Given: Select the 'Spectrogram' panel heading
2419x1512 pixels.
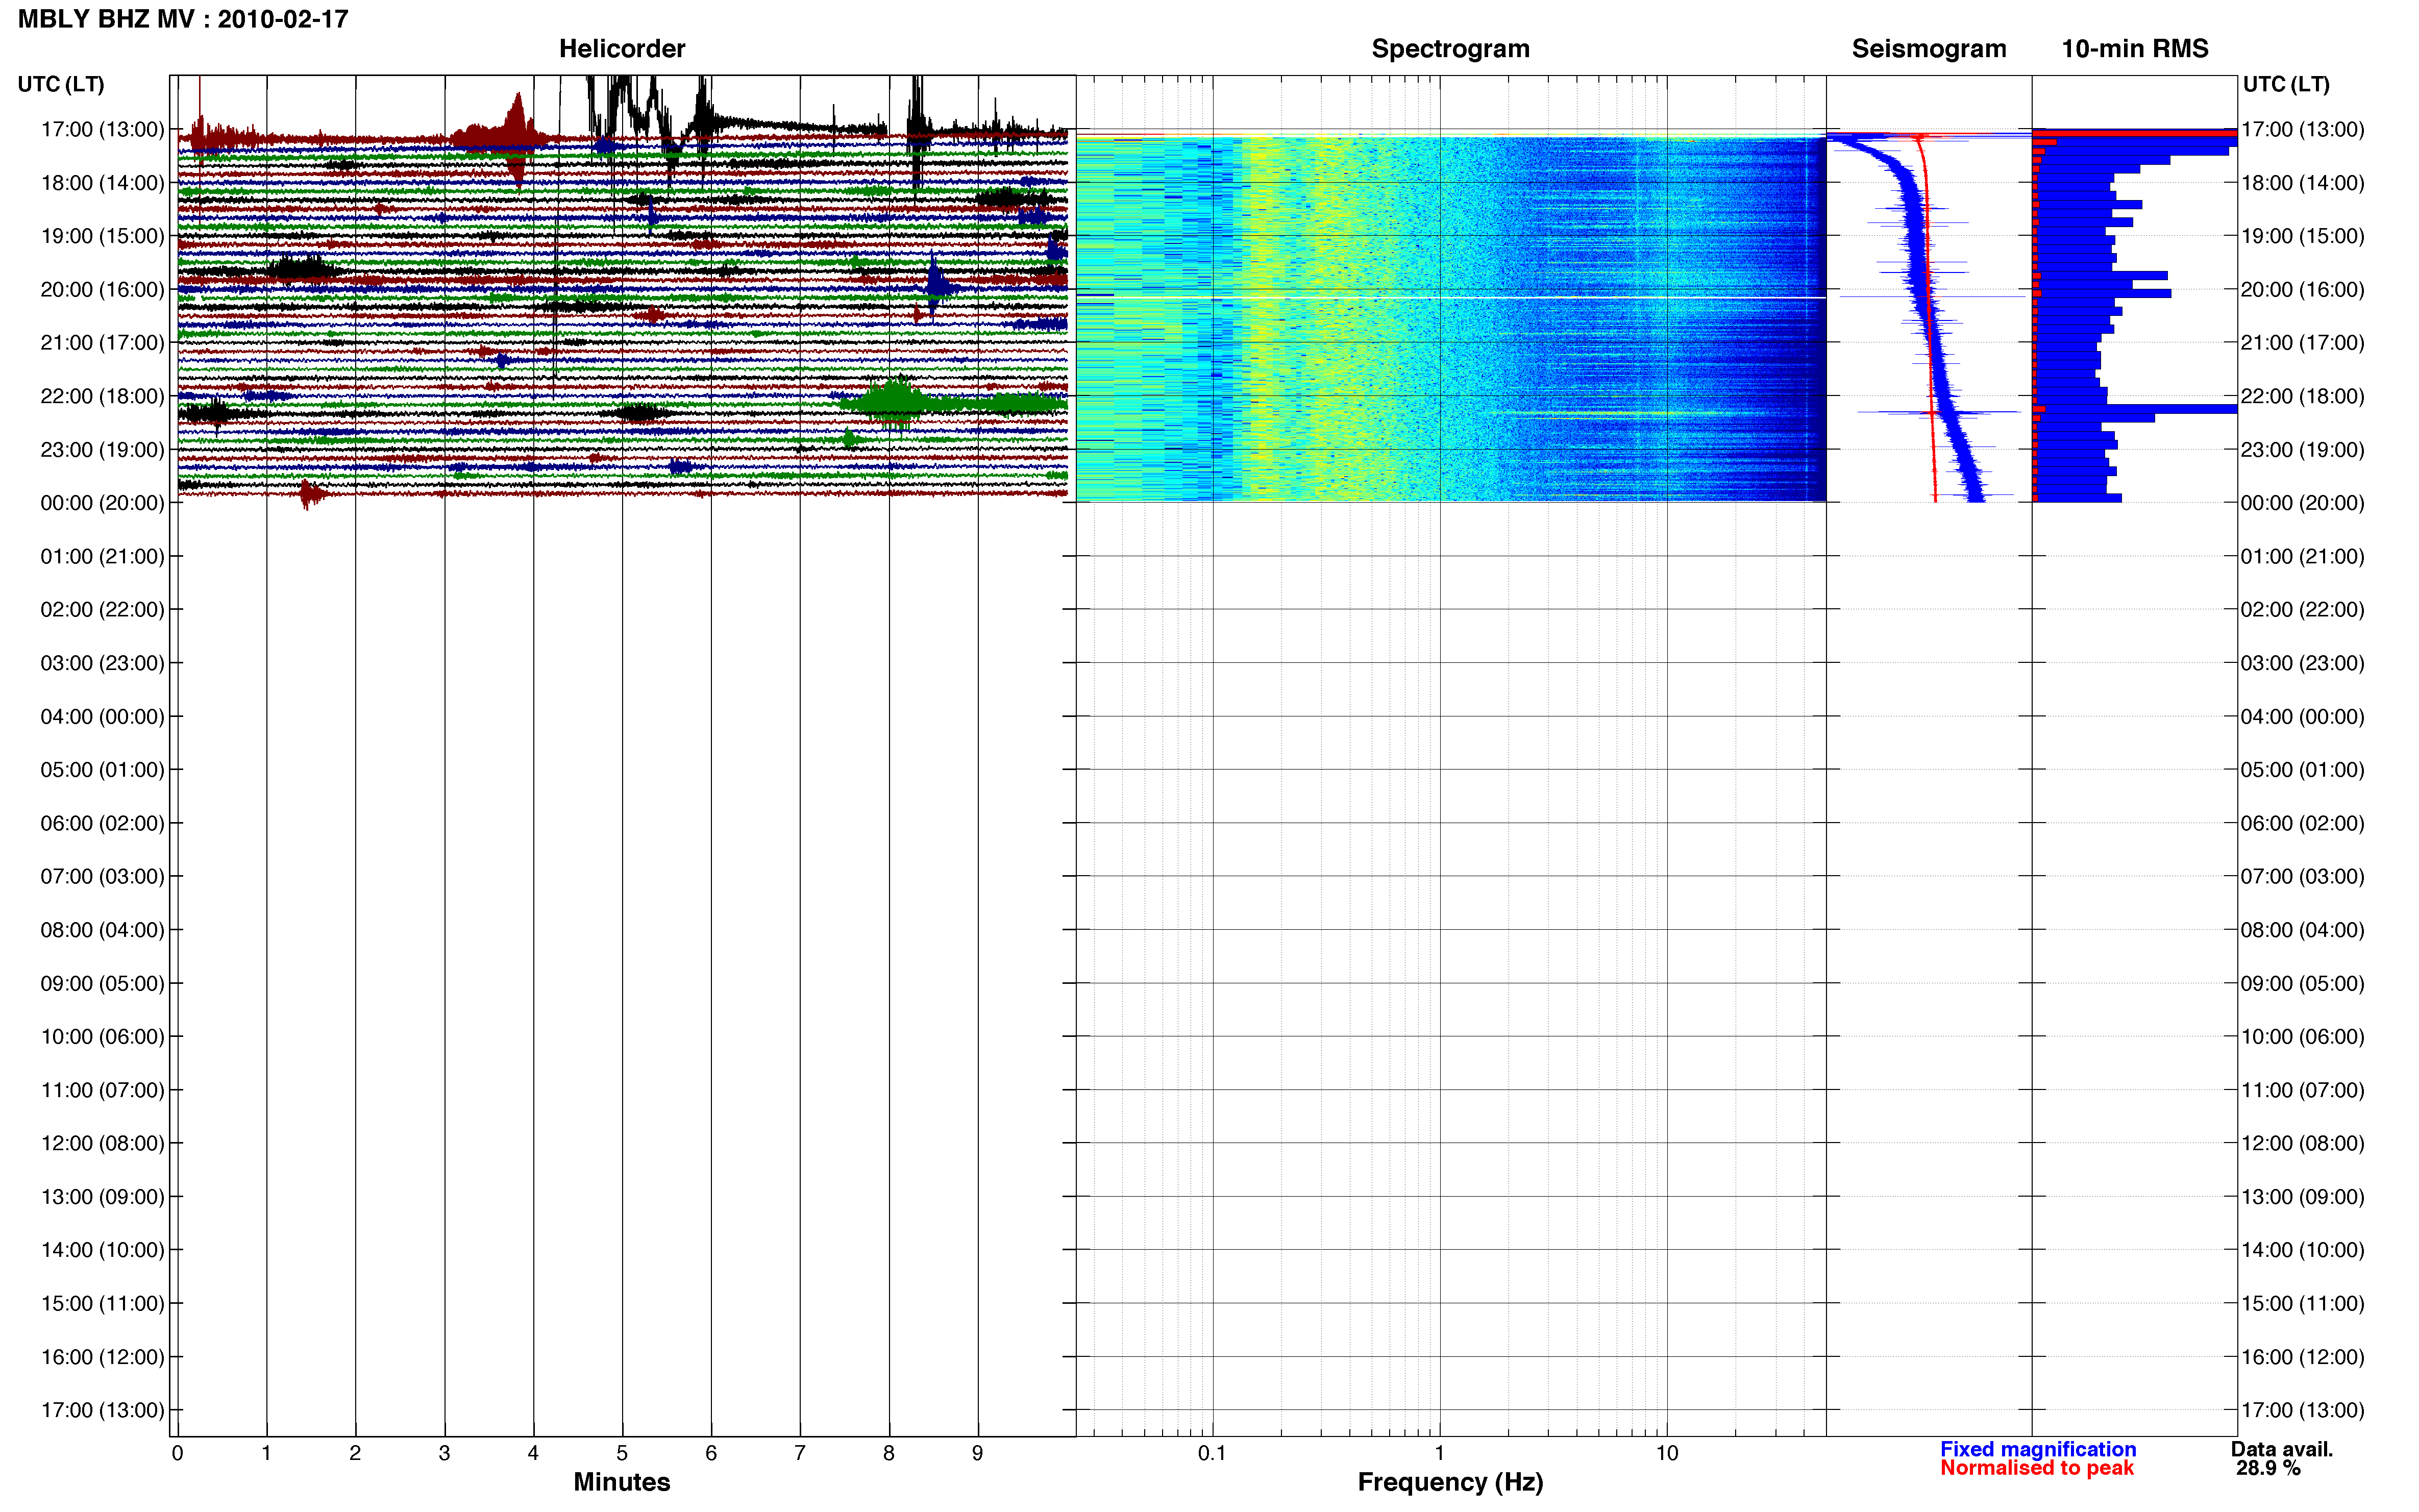Looking at the screenshot, I should click(1450, 48).
